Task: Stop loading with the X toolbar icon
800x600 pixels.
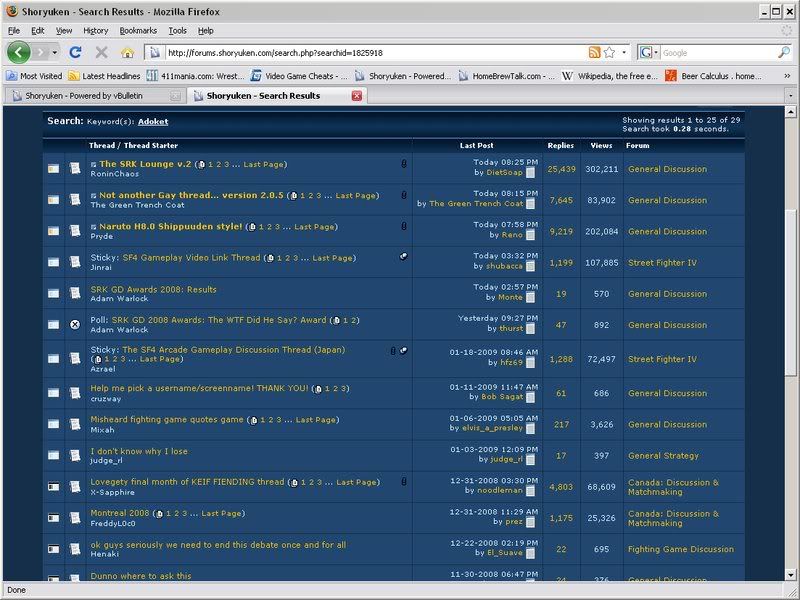Action: pyautogui.click(x=102, y=52)
